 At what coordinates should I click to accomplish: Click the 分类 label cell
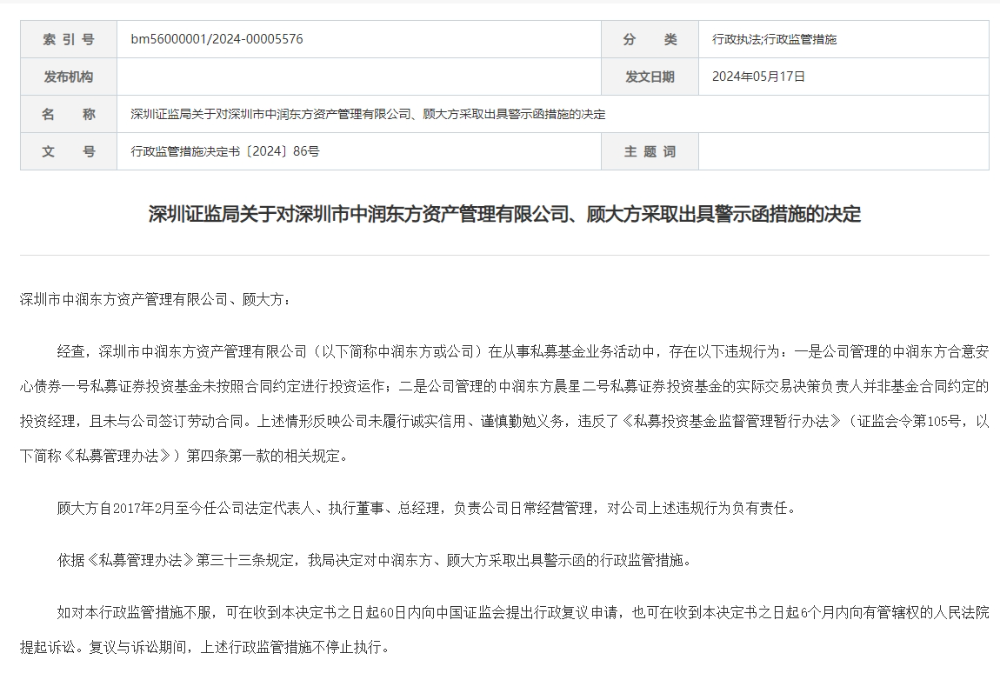click(650, 39)
